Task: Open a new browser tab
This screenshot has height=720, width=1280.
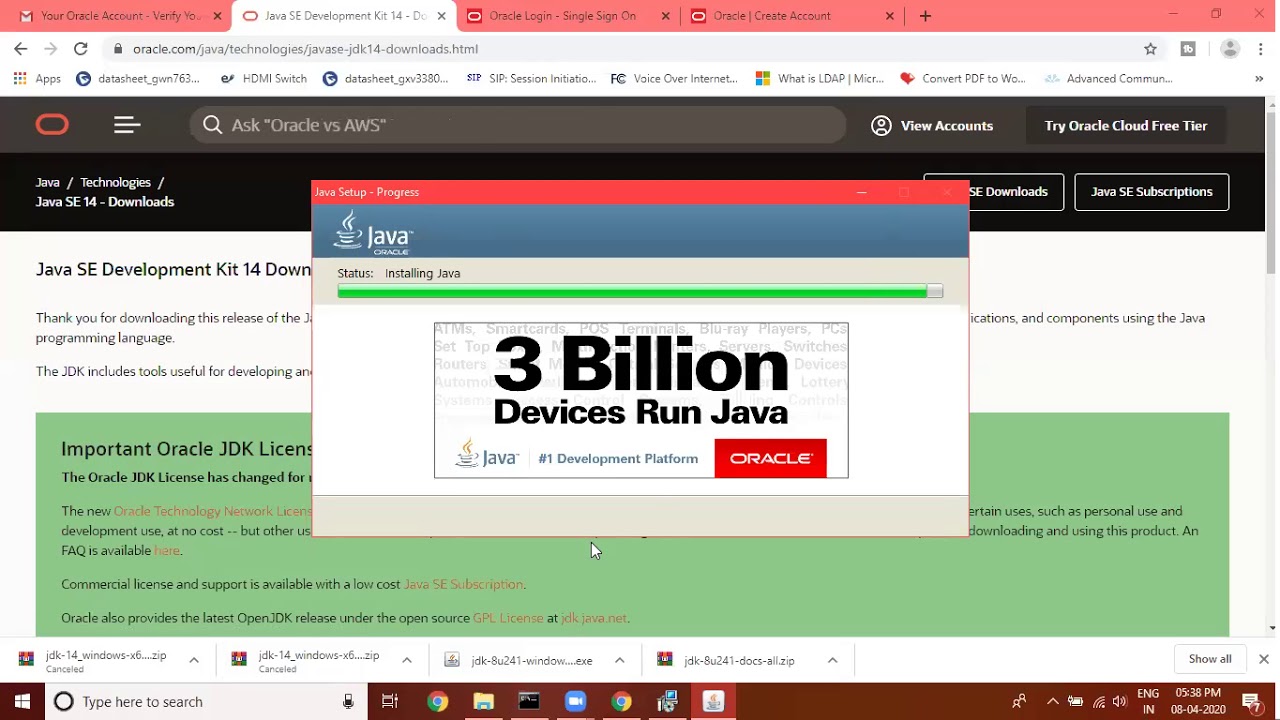Action: click(x=925, y=15)
